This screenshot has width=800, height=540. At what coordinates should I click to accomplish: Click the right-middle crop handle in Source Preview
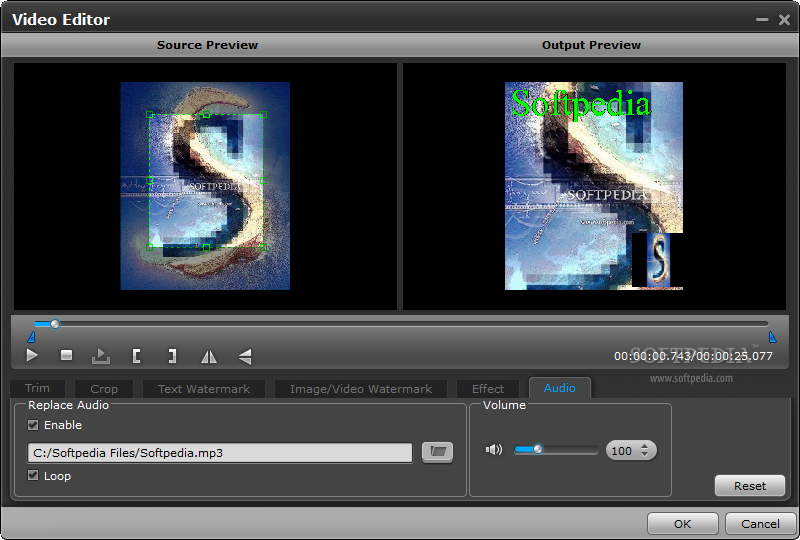pos(263,180)
